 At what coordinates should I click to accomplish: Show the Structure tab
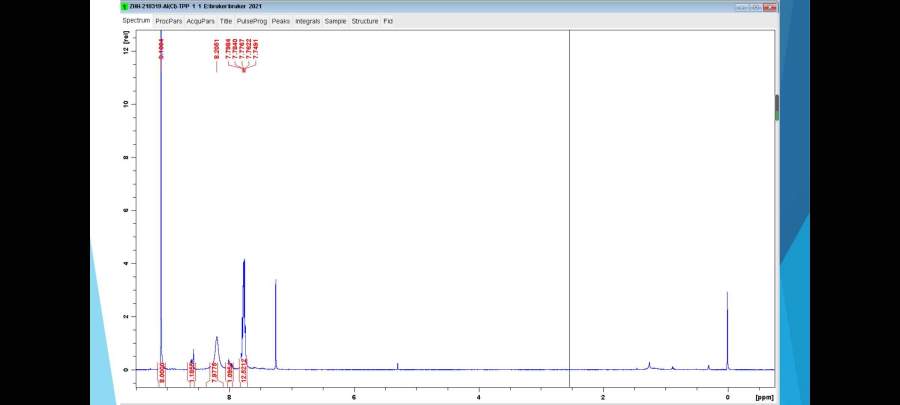[364, 21]
